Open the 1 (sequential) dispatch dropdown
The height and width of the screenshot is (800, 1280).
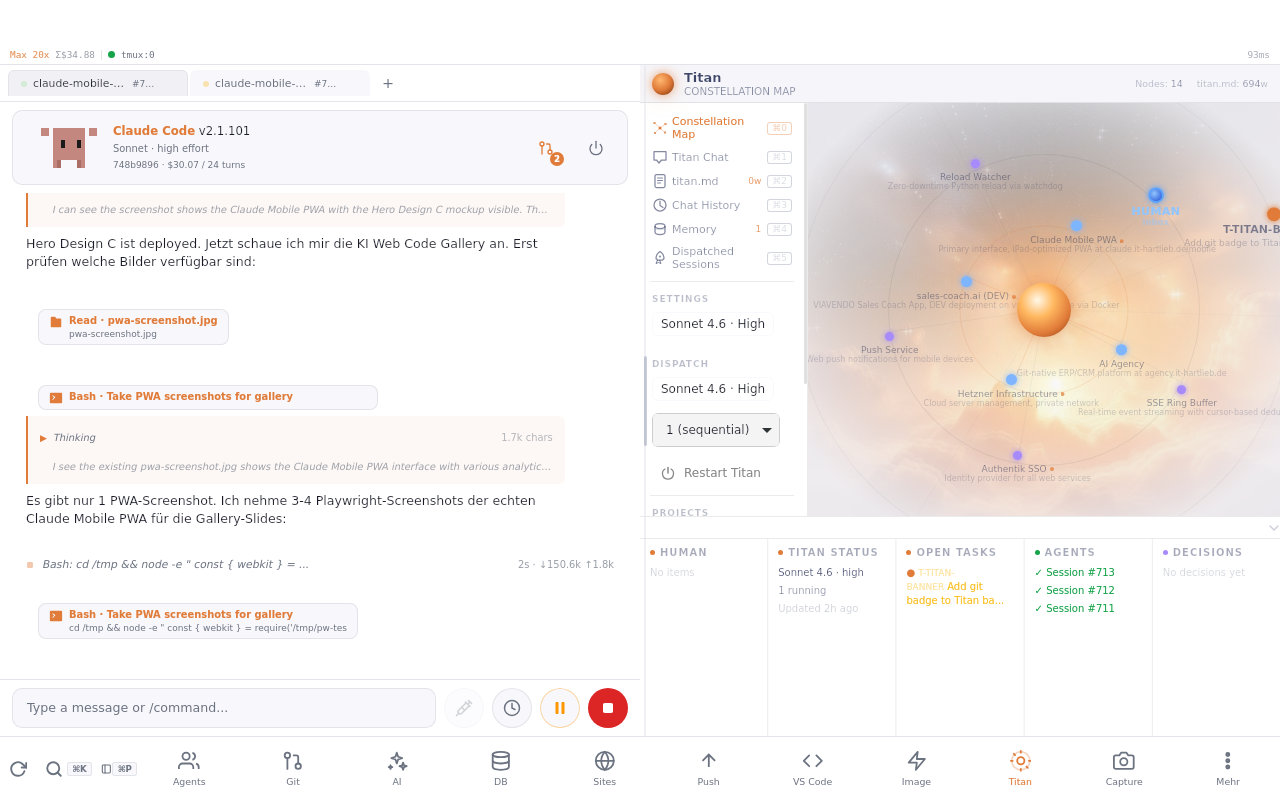(715, 429)
